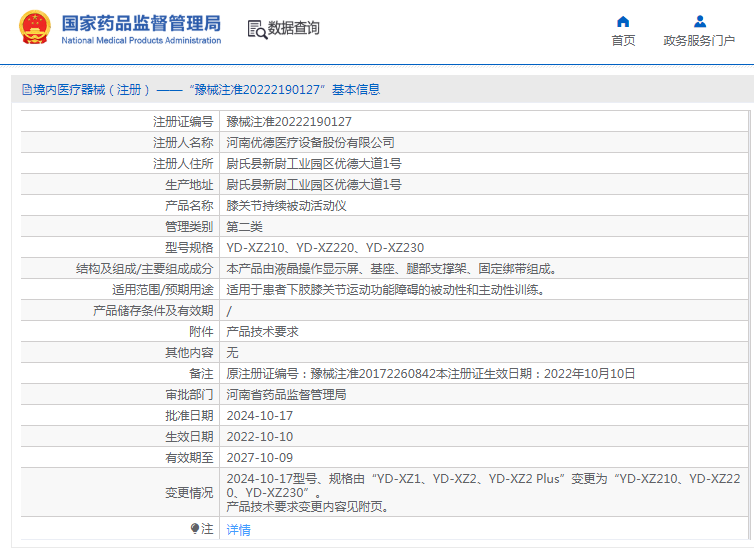
Task: Click 注册人住所 address value cell
Action: 314,164
